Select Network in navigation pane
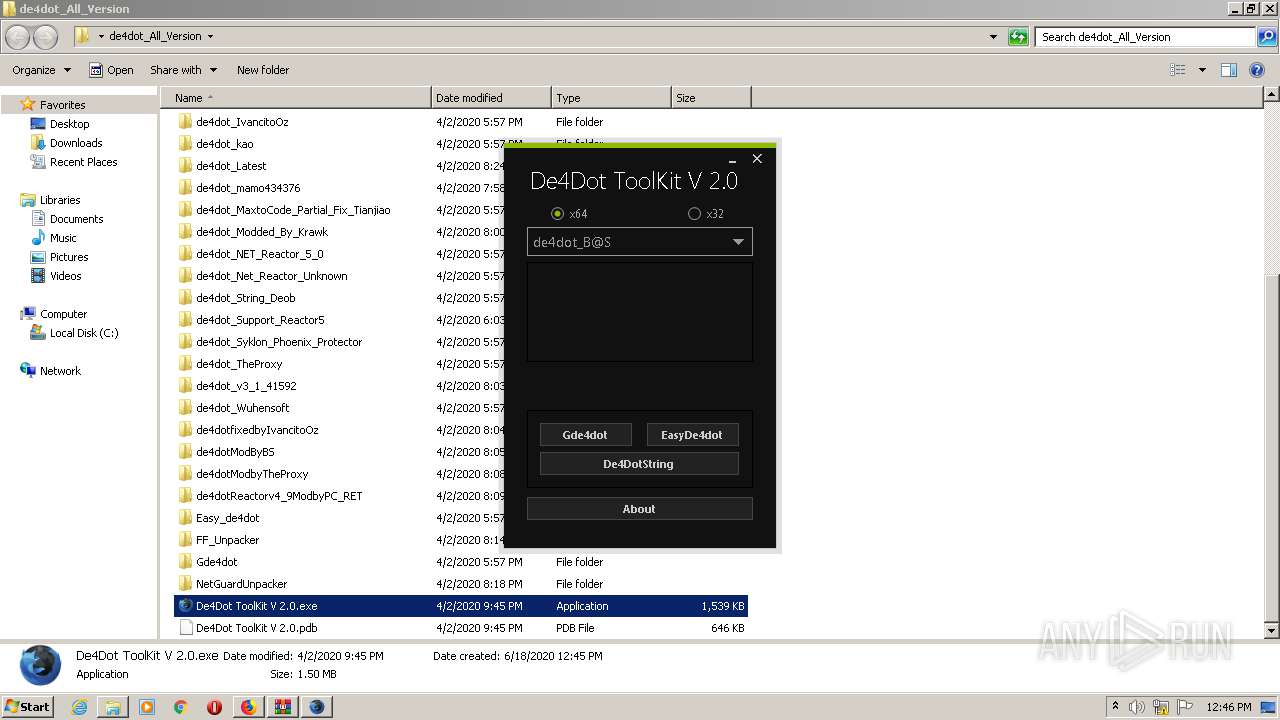This screenshot has width=1280, height=720. click(60, 371)
